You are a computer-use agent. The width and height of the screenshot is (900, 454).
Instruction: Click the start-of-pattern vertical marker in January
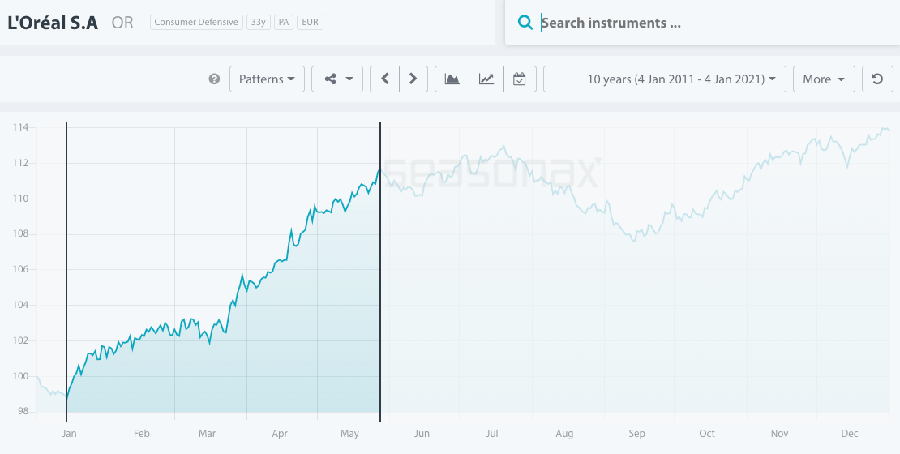66,270
